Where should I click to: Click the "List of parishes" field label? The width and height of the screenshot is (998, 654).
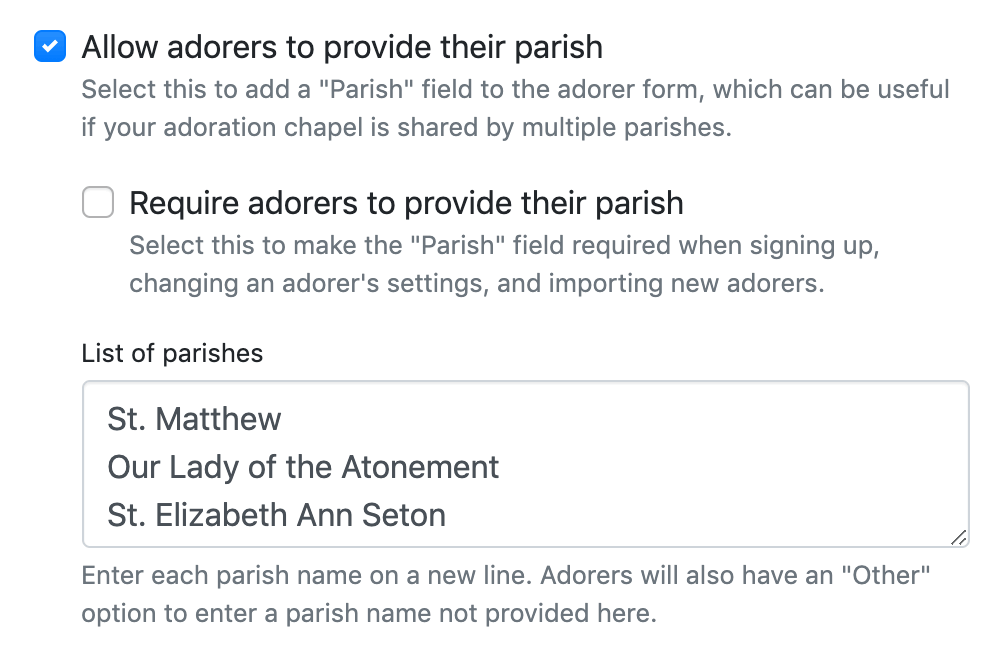click(172, 353)
